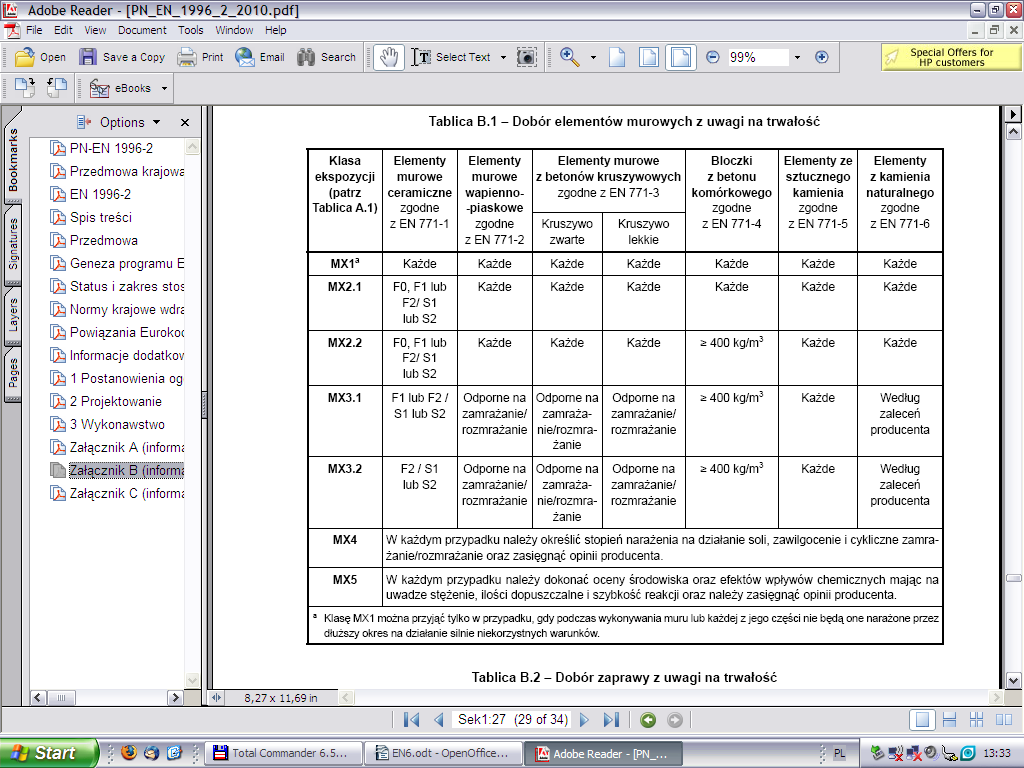1024x768 pixels.
Task: Select the Zoom In magnifier tool
Action: tap(569, 57)
